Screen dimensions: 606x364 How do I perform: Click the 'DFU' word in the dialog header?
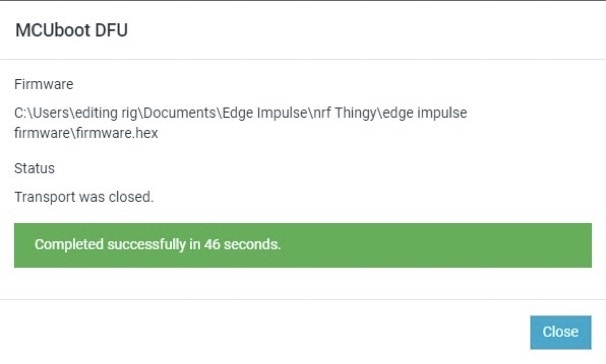click(x=111, y=30)
